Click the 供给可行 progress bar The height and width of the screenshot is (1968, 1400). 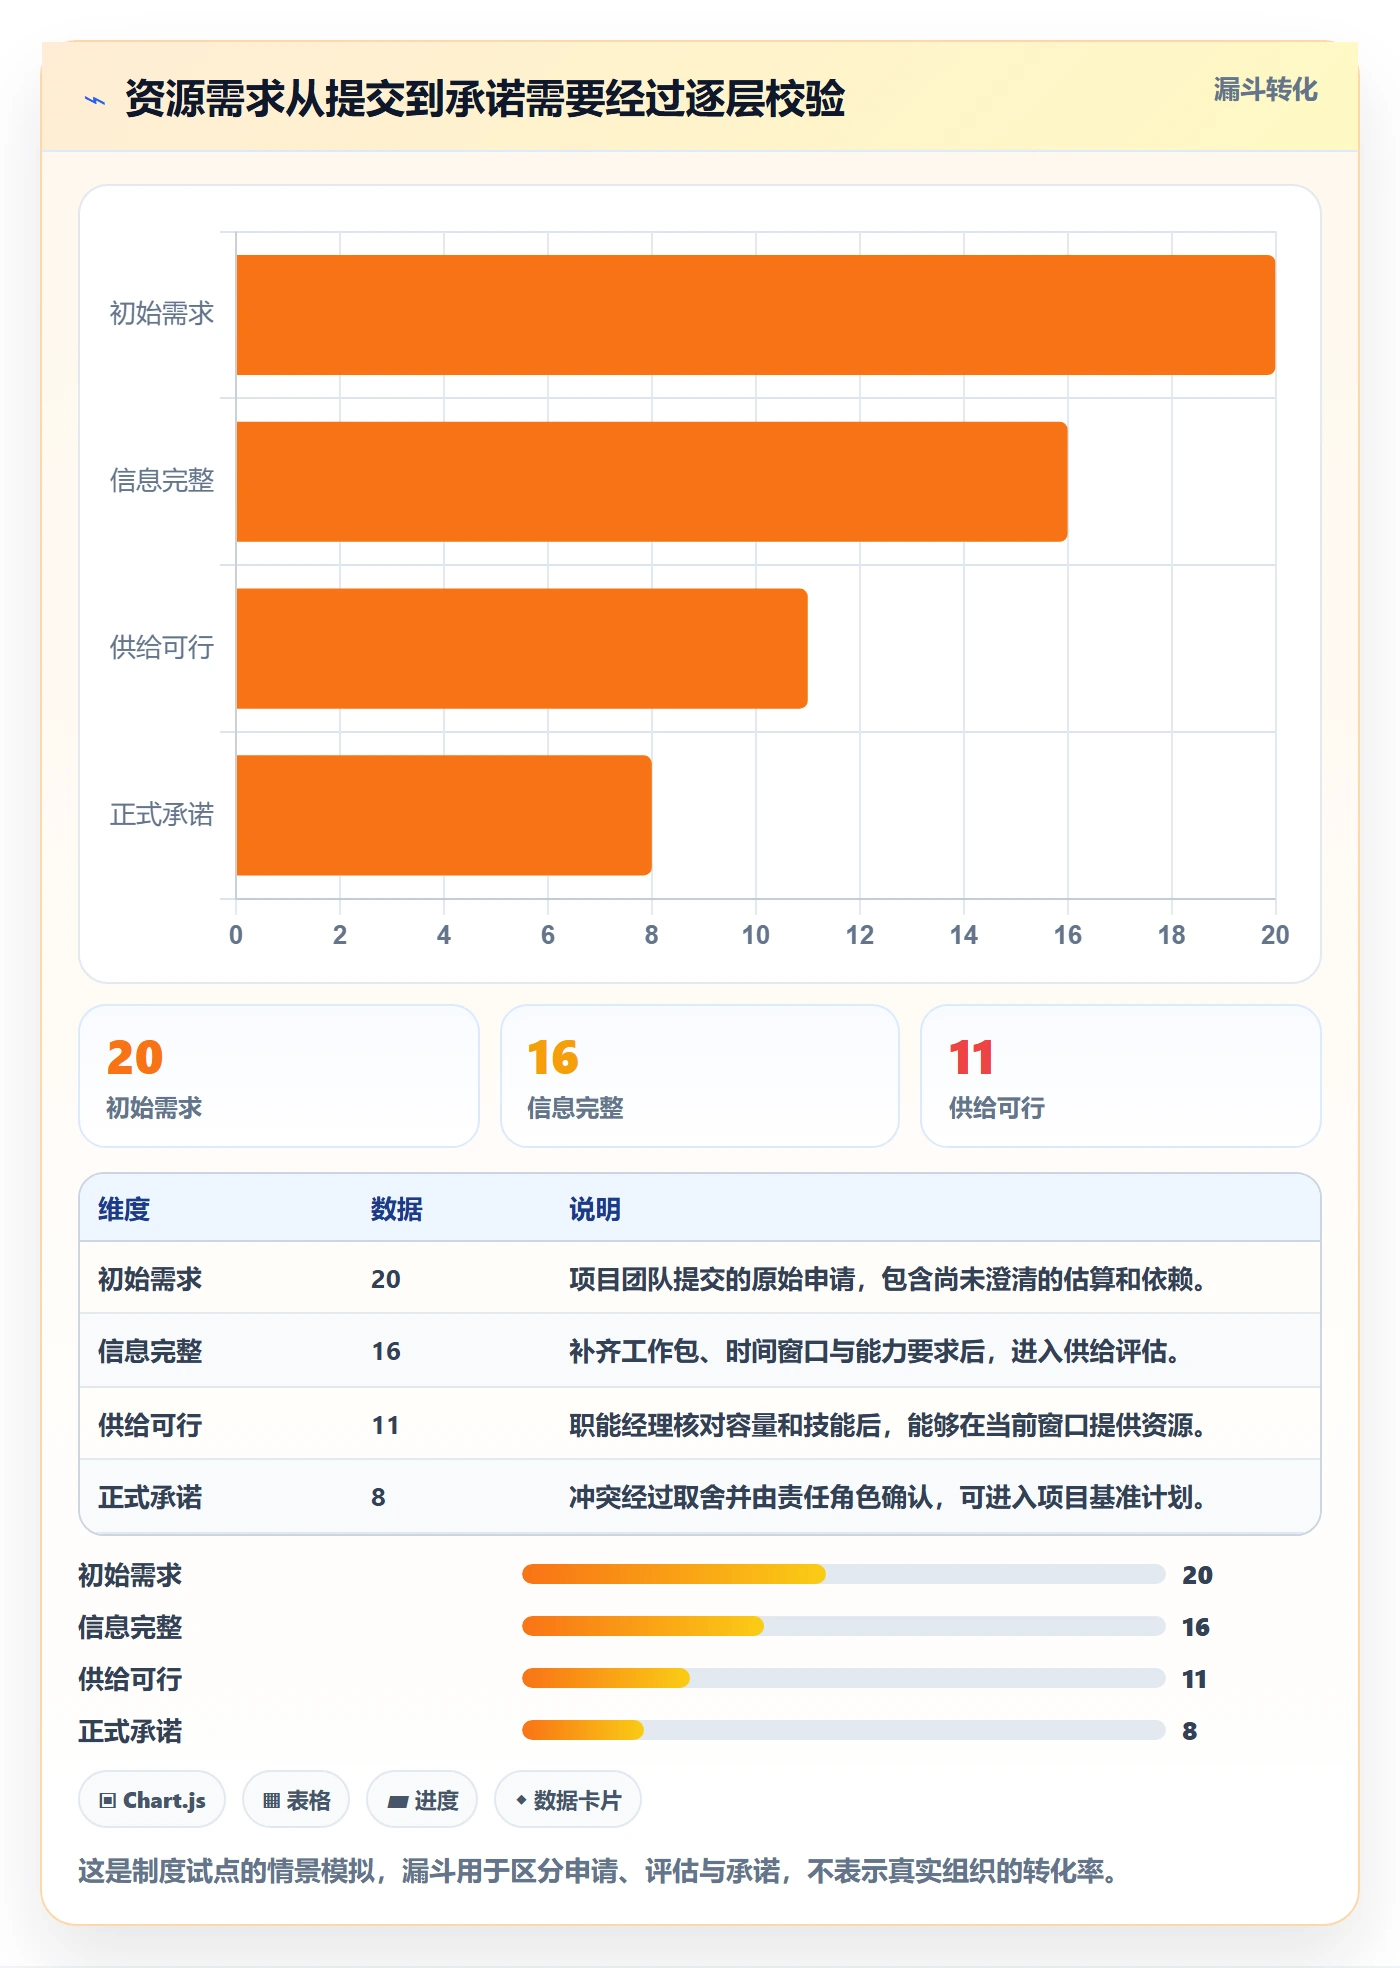point(843,1678)
